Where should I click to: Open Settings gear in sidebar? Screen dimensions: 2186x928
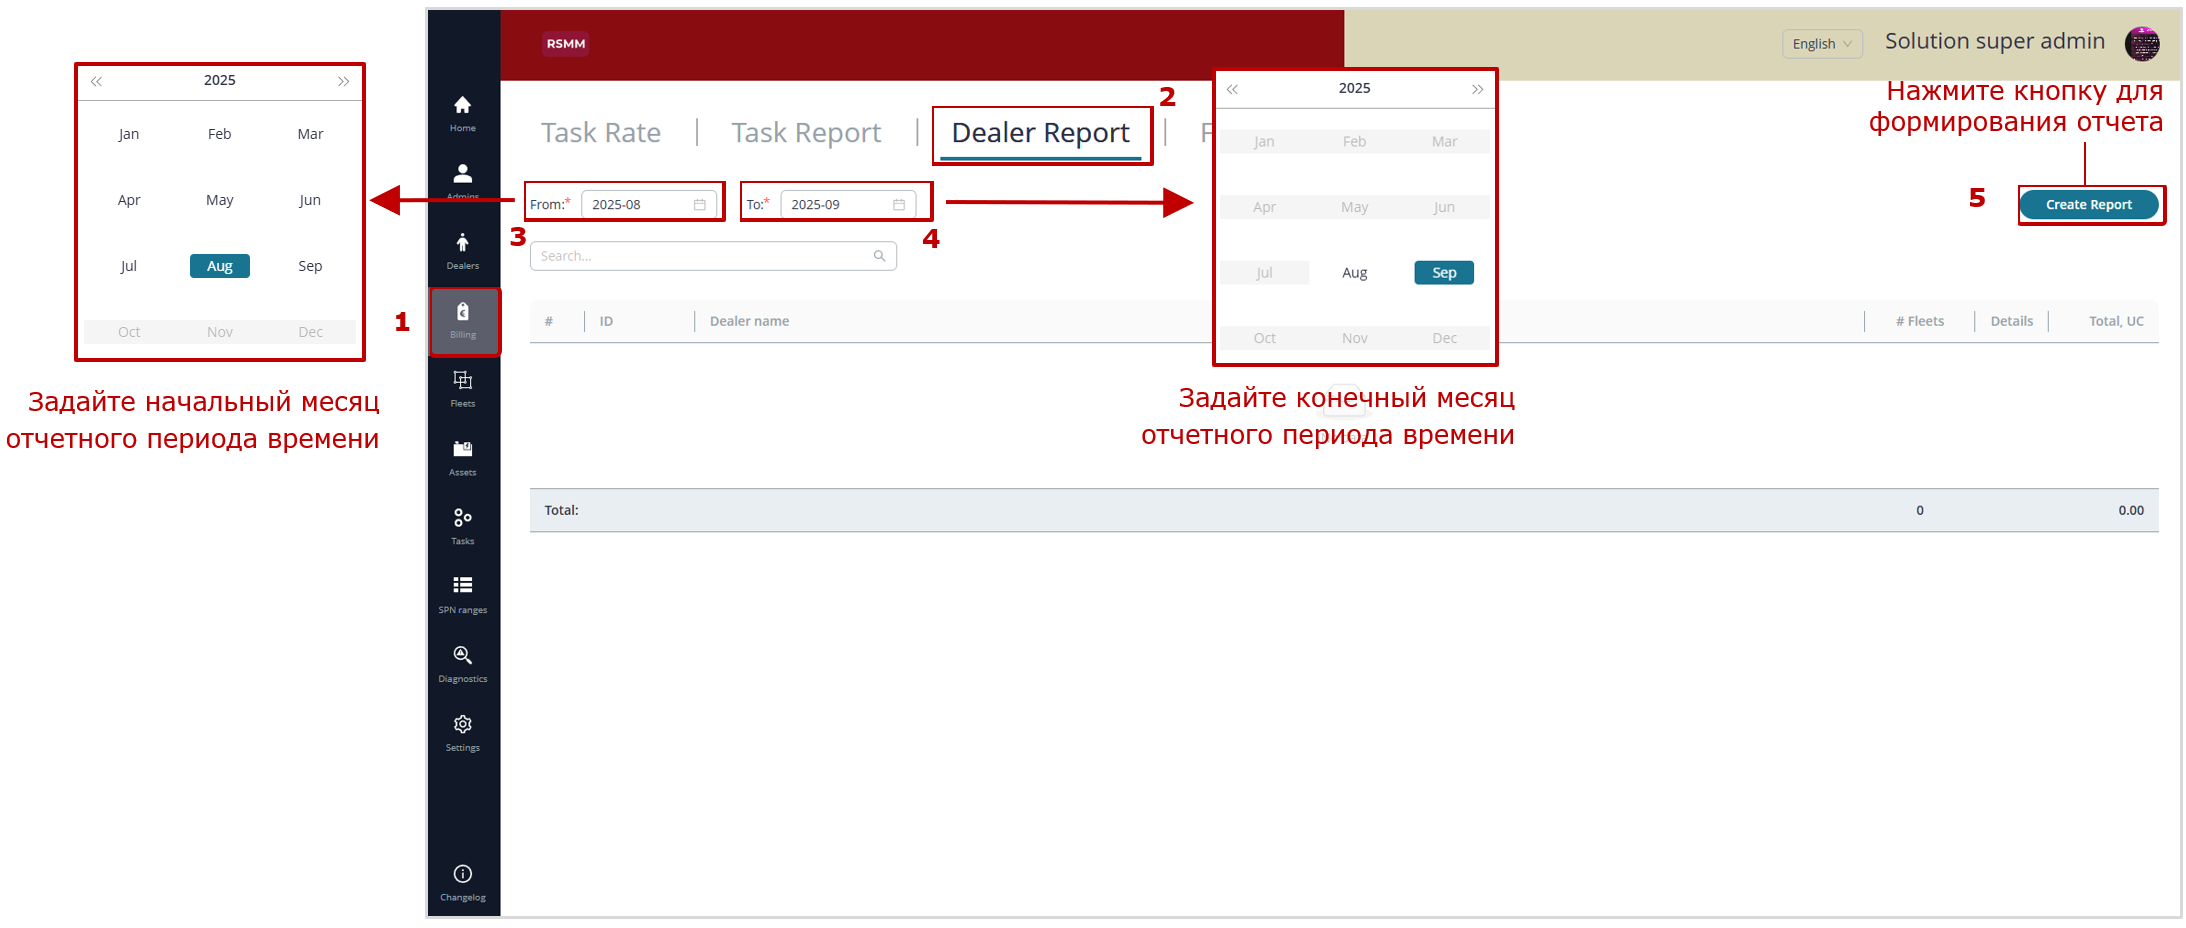click(462, 731)
